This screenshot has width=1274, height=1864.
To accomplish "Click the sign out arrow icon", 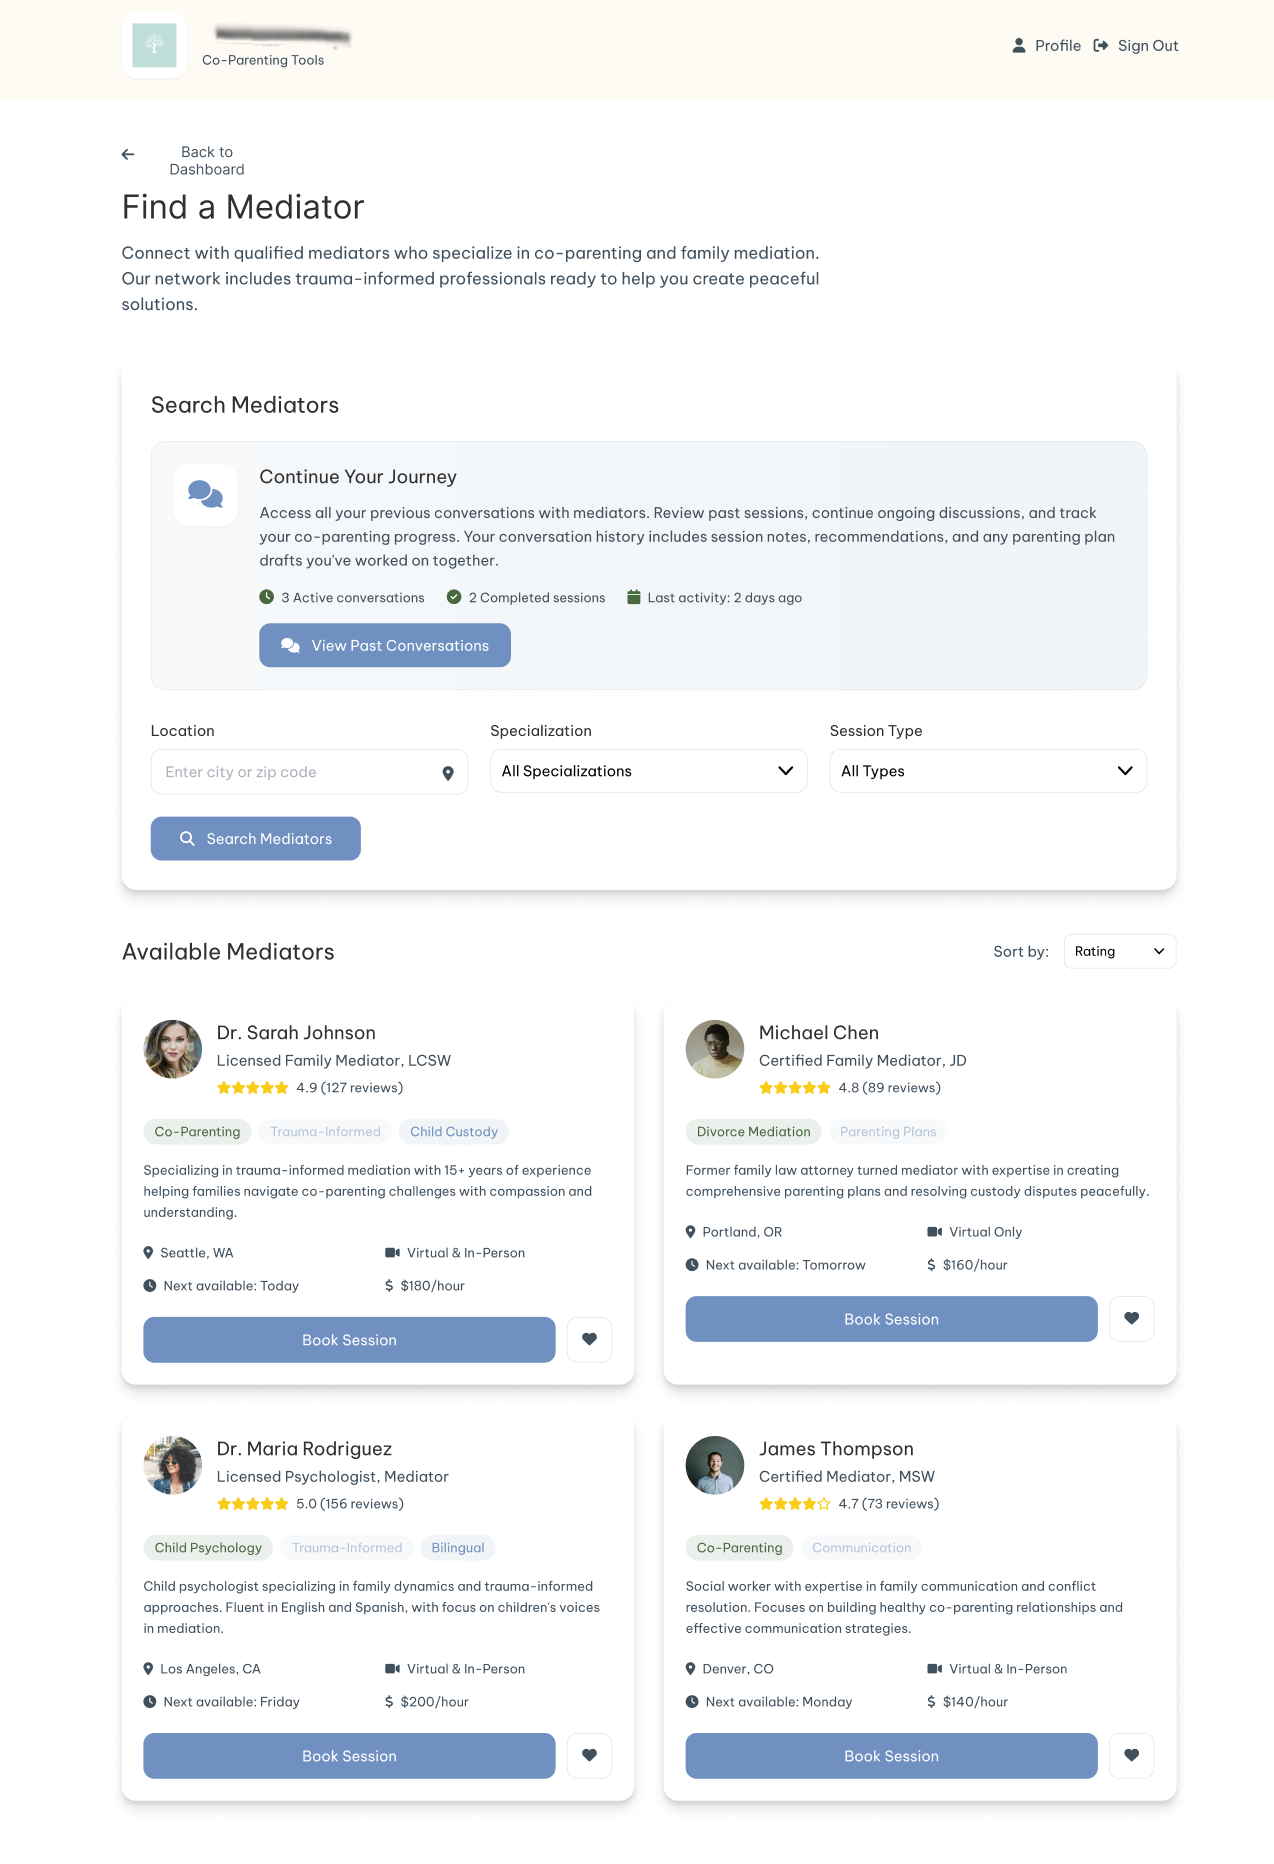I will 1101,46.
